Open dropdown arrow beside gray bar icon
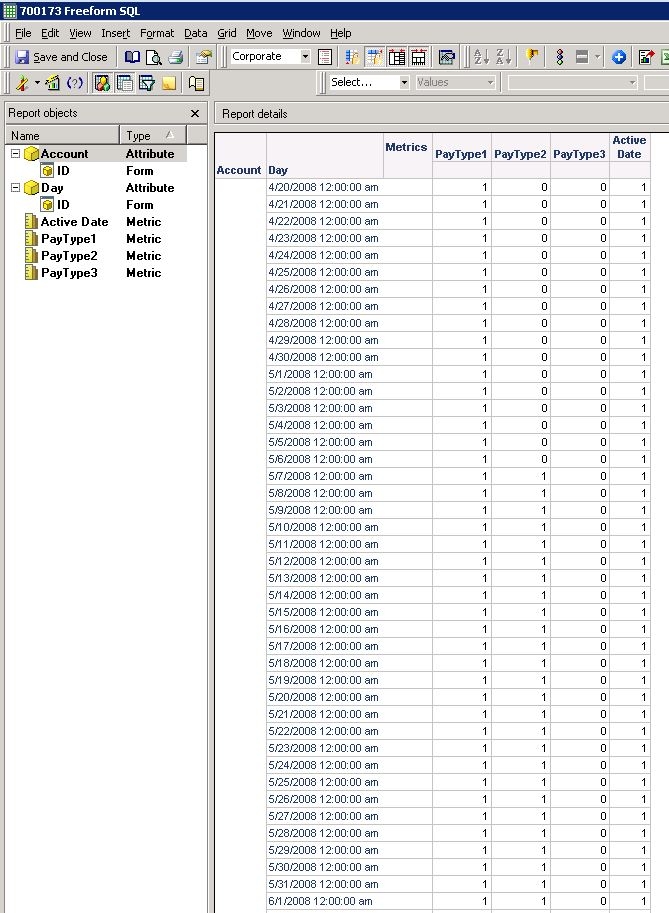This screenshot has height=913, width=669. 597,57
